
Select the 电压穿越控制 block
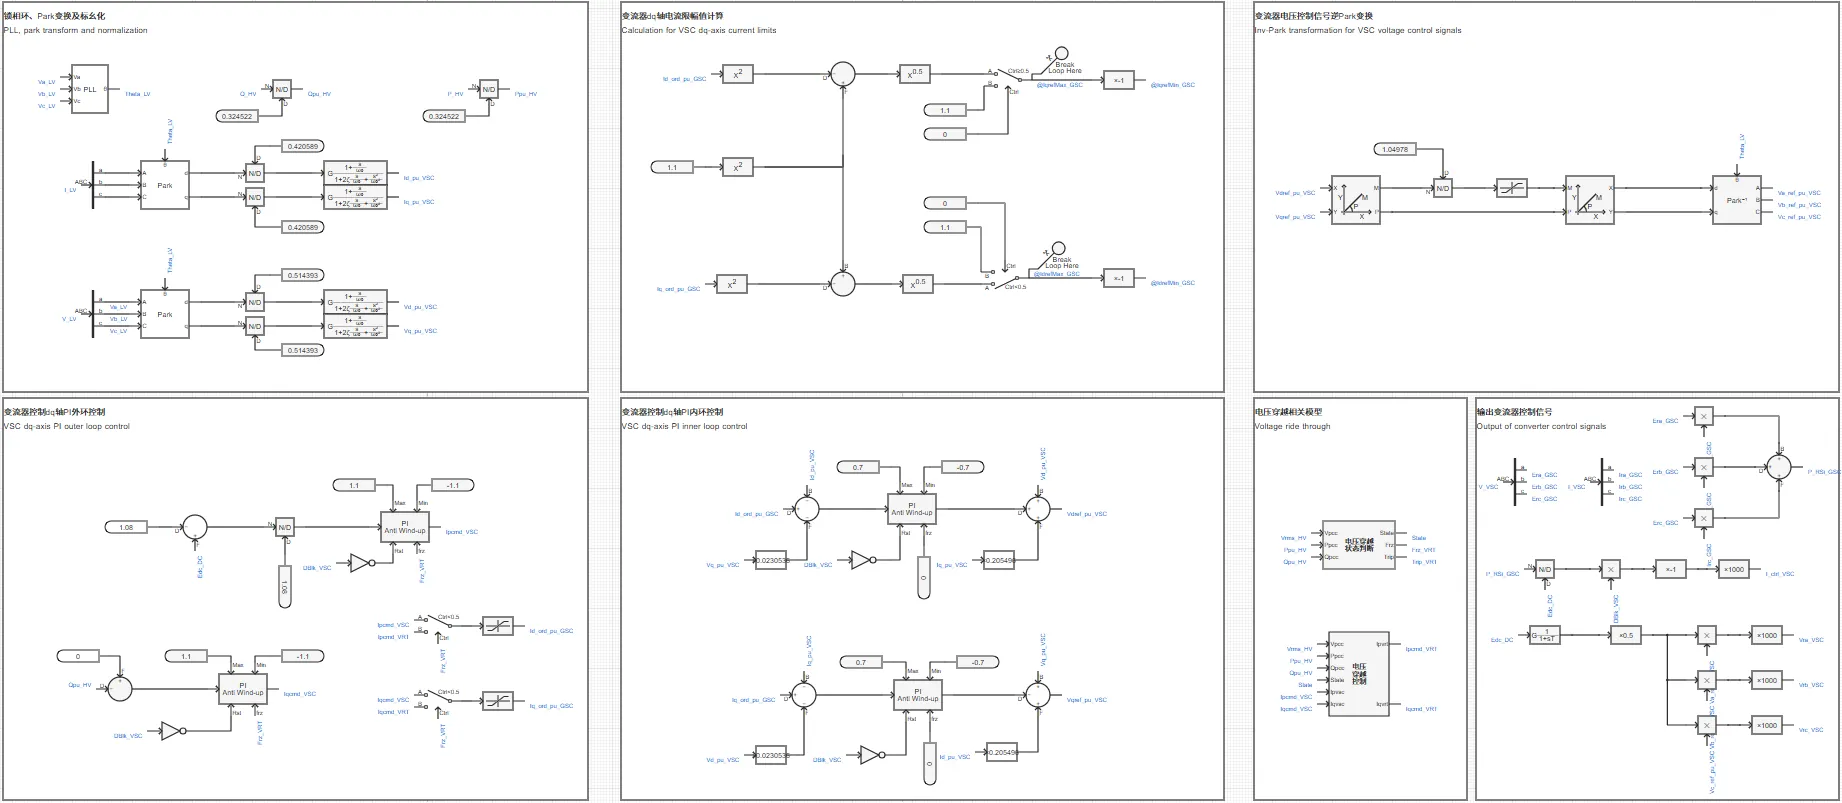pos(1358,674)
